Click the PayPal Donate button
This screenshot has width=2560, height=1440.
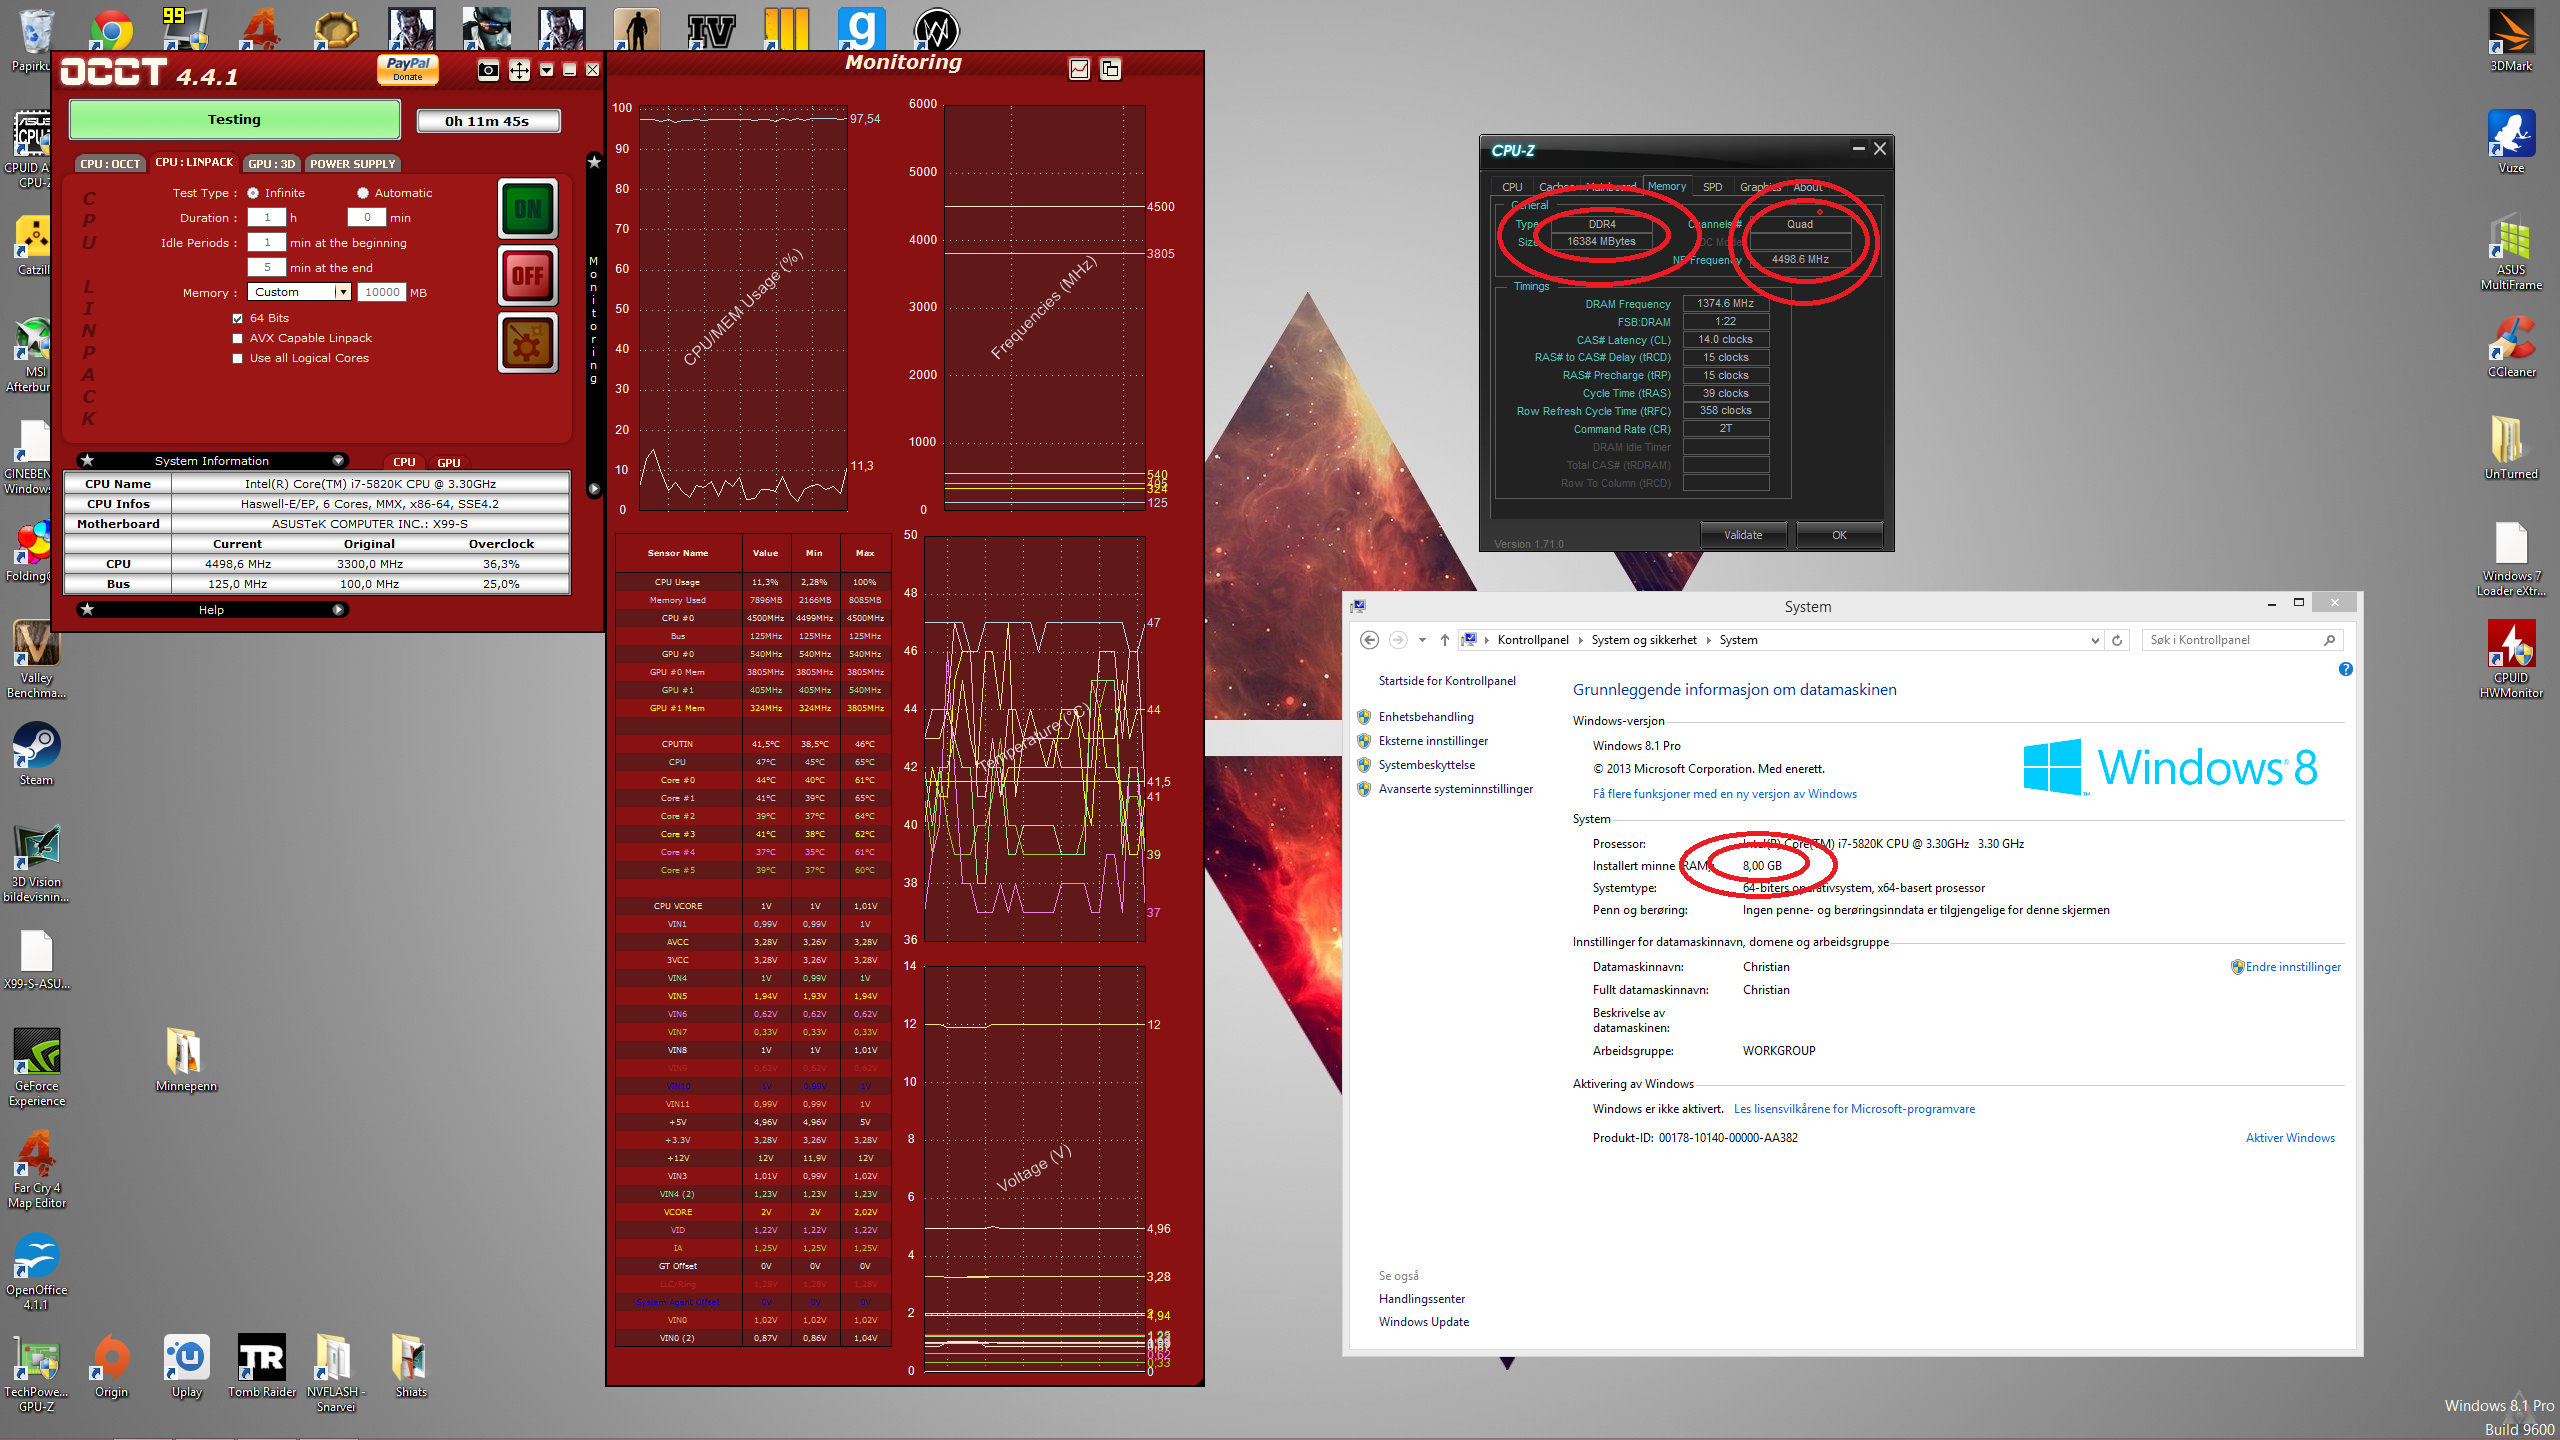click(x=408, y=68)
